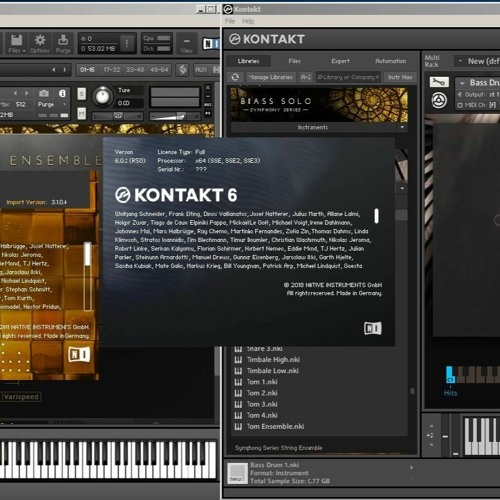Click the Kontakt logo in right window header

click(x=235, y=39)
